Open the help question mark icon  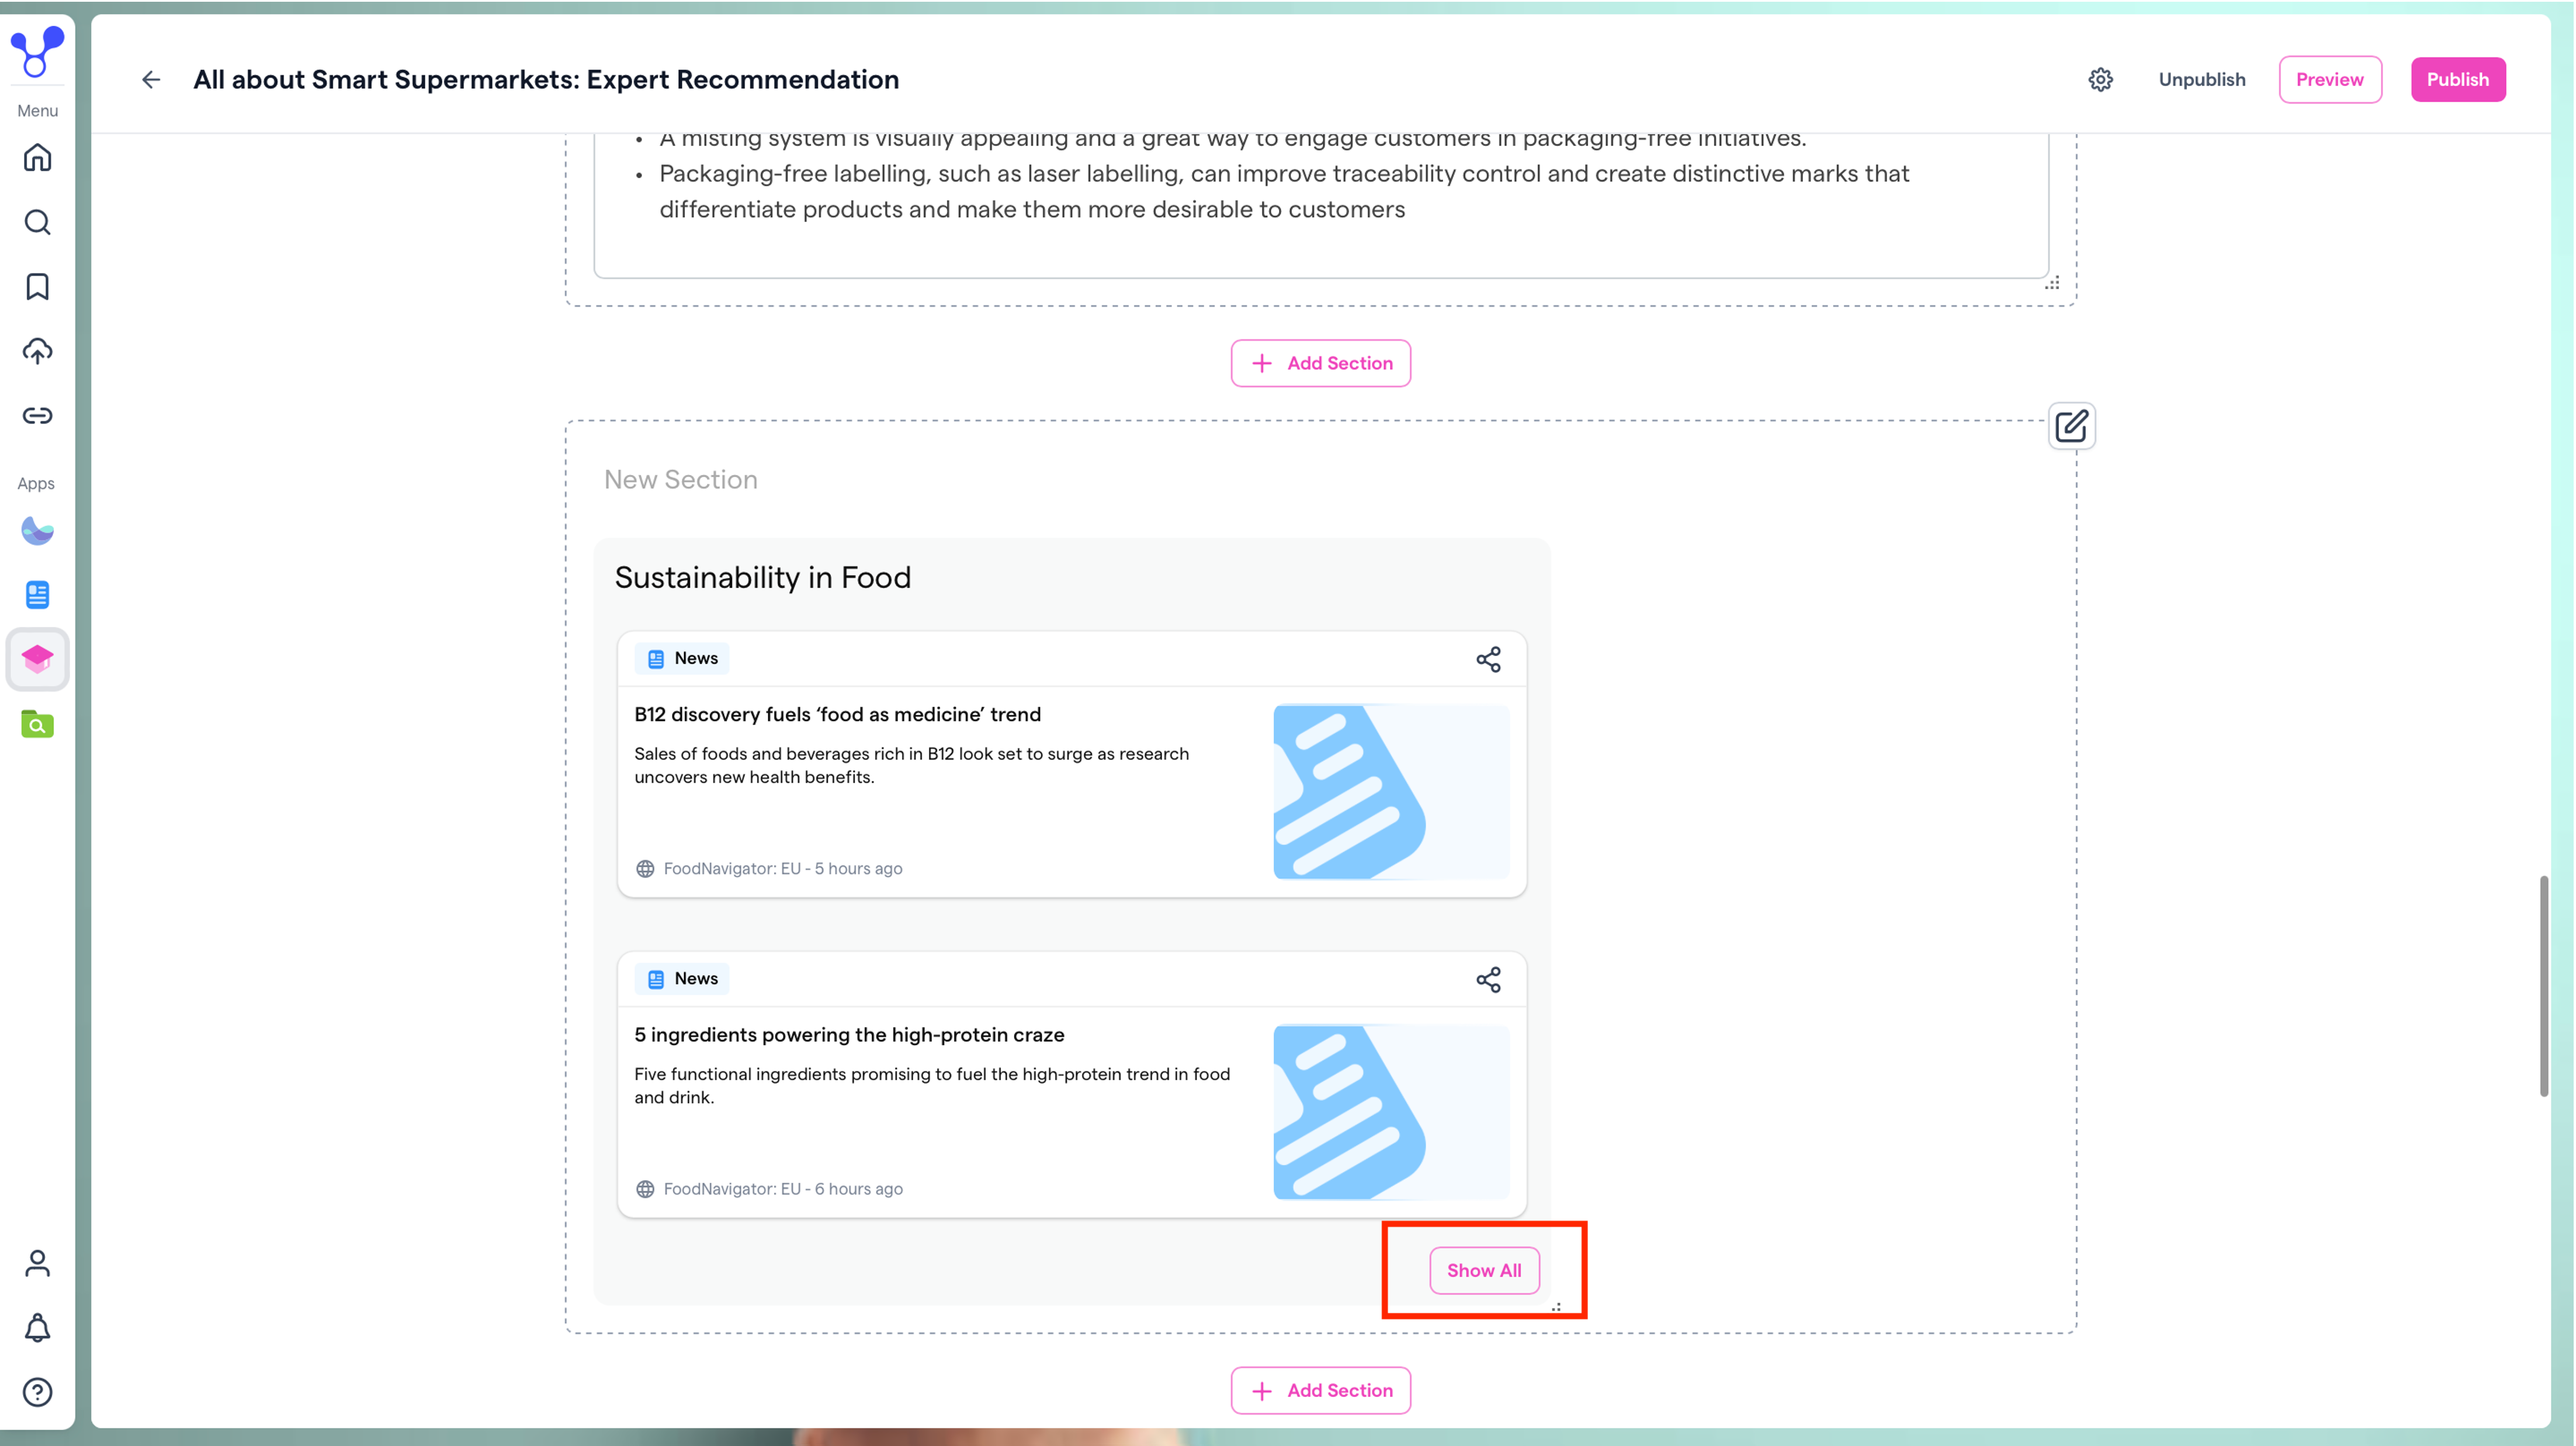(x=37, y=1392)
